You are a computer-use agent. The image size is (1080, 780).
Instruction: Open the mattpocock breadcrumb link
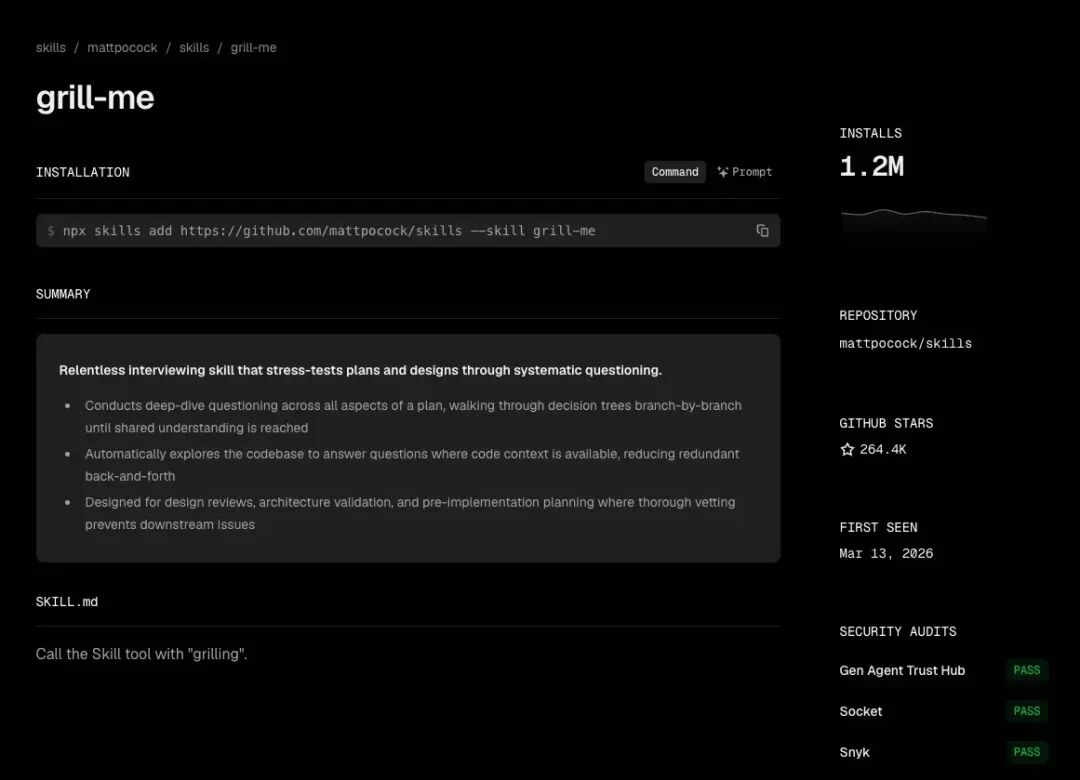122,48
